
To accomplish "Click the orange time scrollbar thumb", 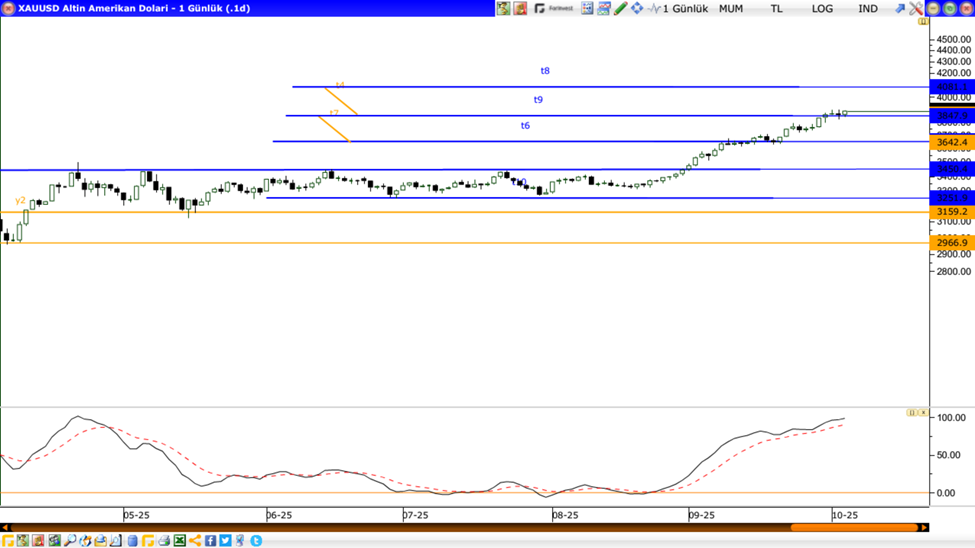I will point(854,527).
